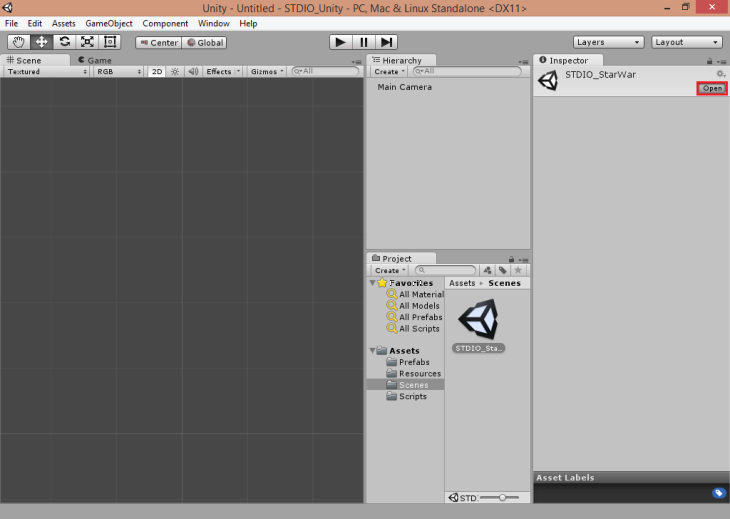The height and width of the screenshot is (519, 730).
Task: Toggle scene audio speaker icon
Action: point(193,72)
